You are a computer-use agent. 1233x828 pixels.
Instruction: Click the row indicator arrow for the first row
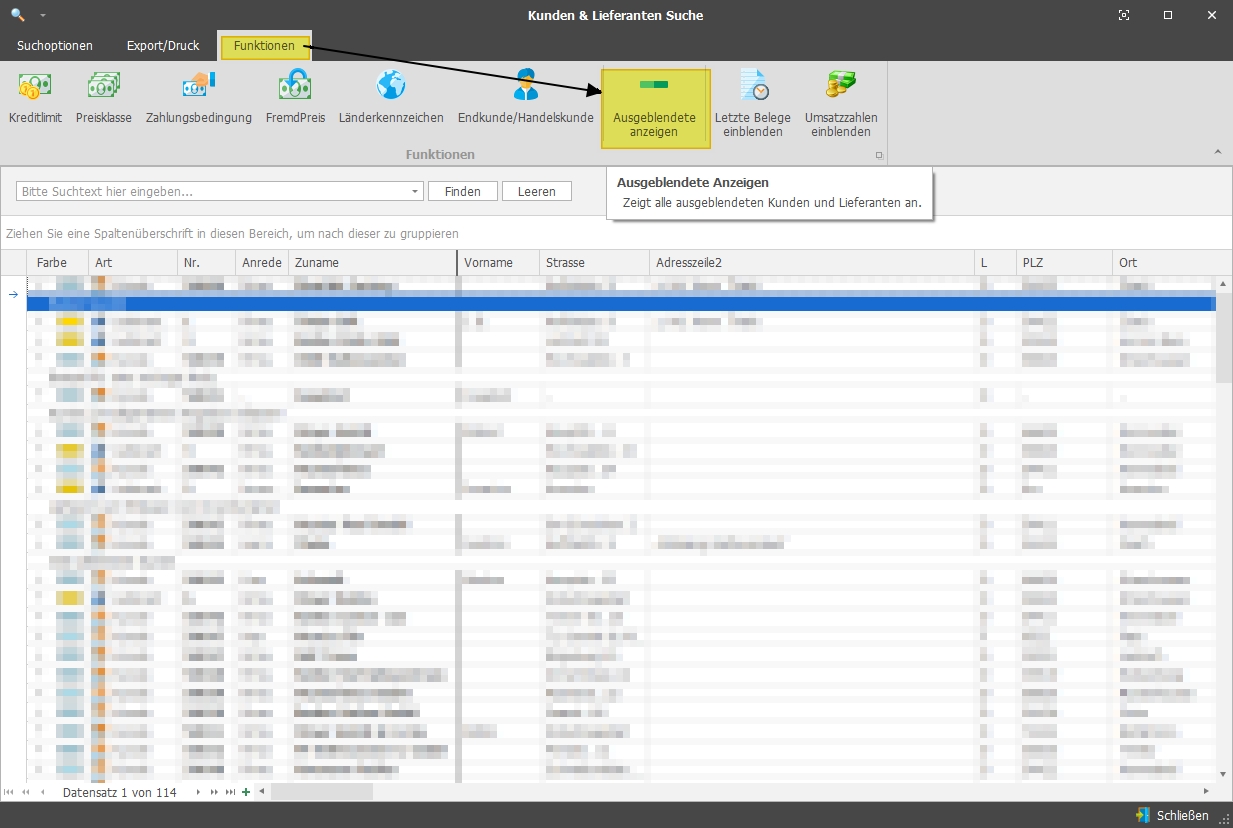point(13,295)
